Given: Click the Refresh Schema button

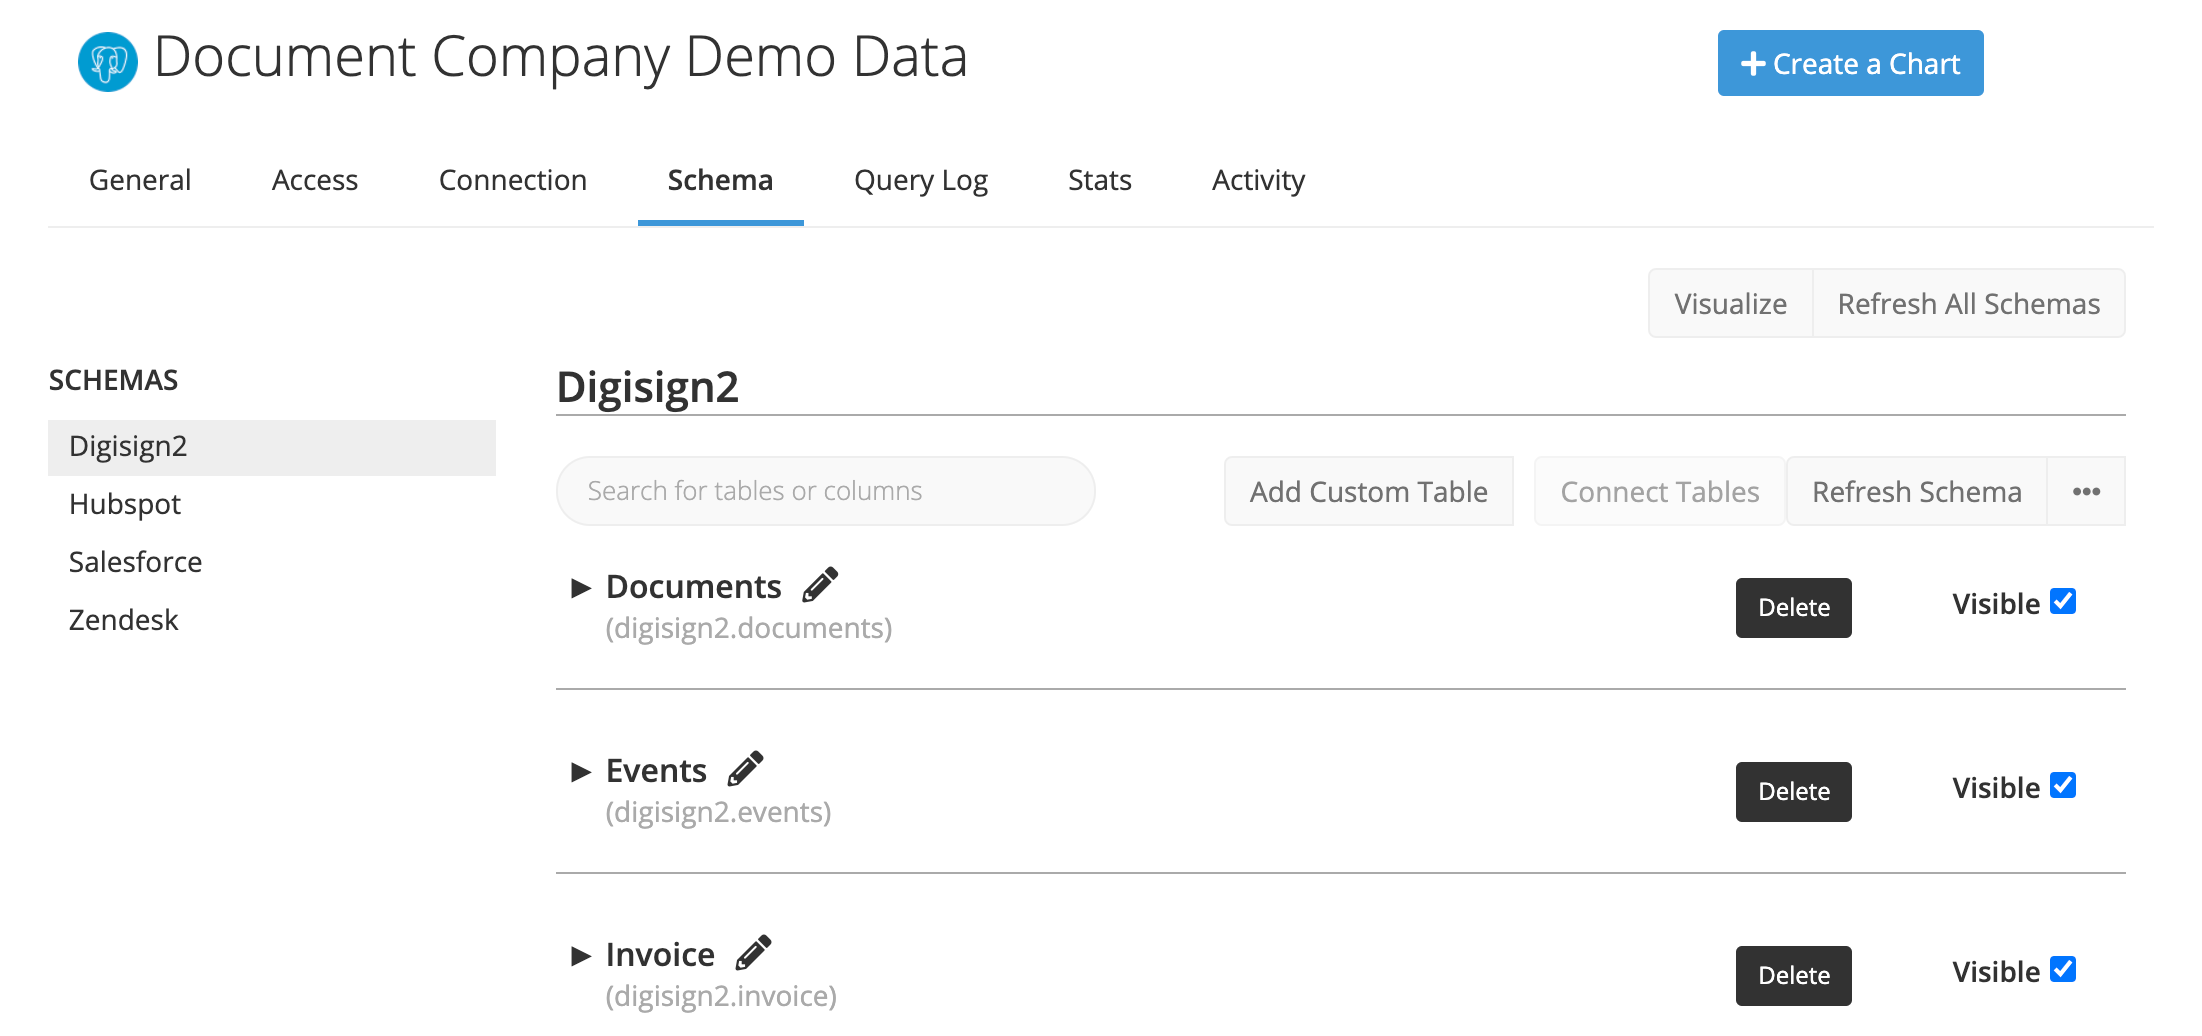Looking at the screenshot, I should 1917,491.
